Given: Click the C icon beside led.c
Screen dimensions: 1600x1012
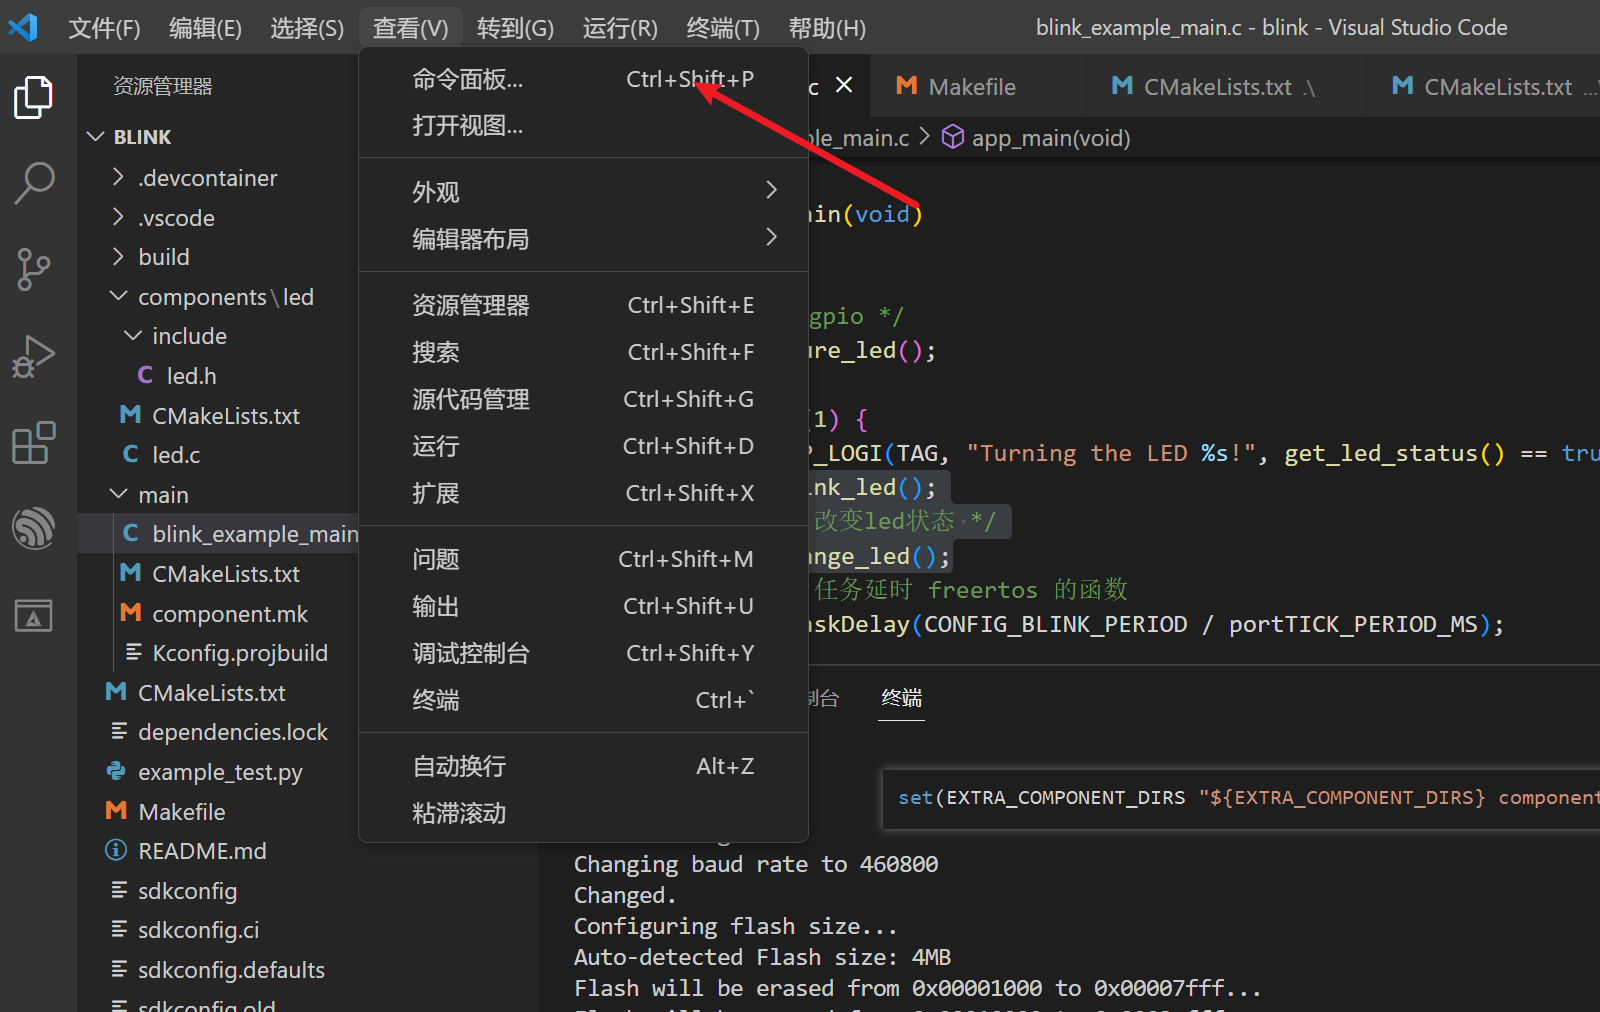Looking at the screenshot, I should point(131,454).
